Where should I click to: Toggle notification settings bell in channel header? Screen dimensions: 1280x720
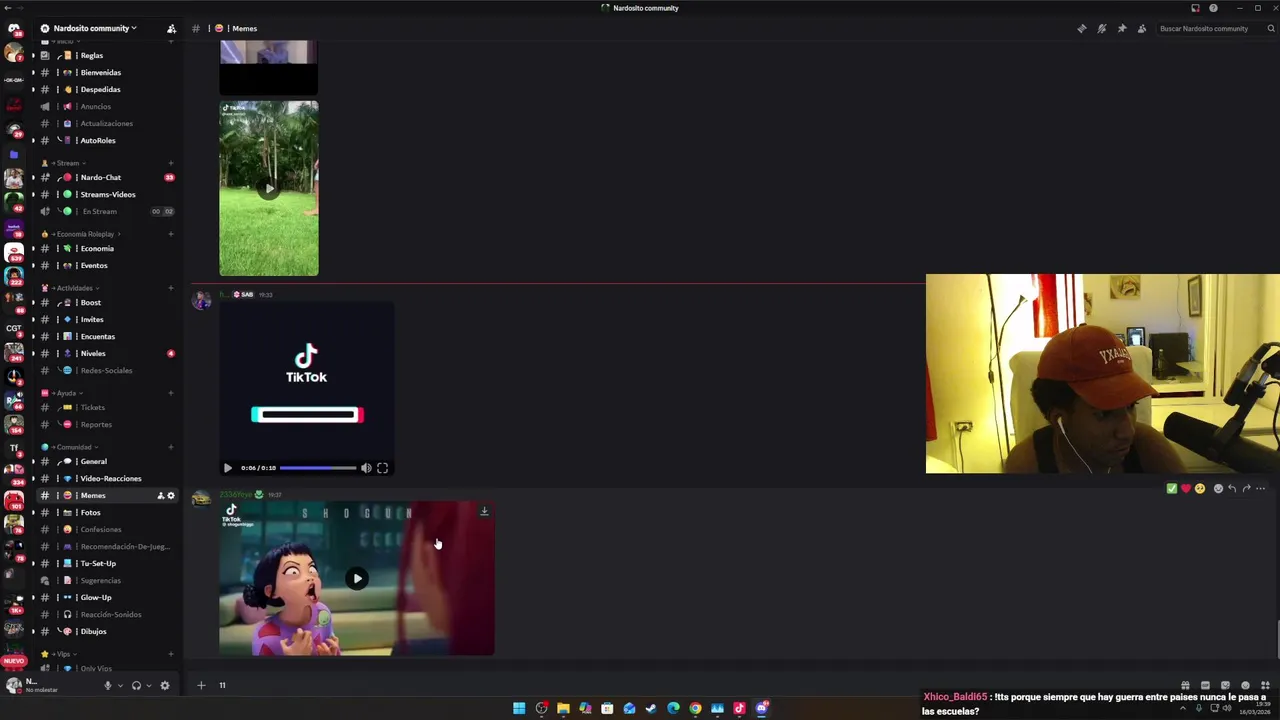pos(1102,28)
